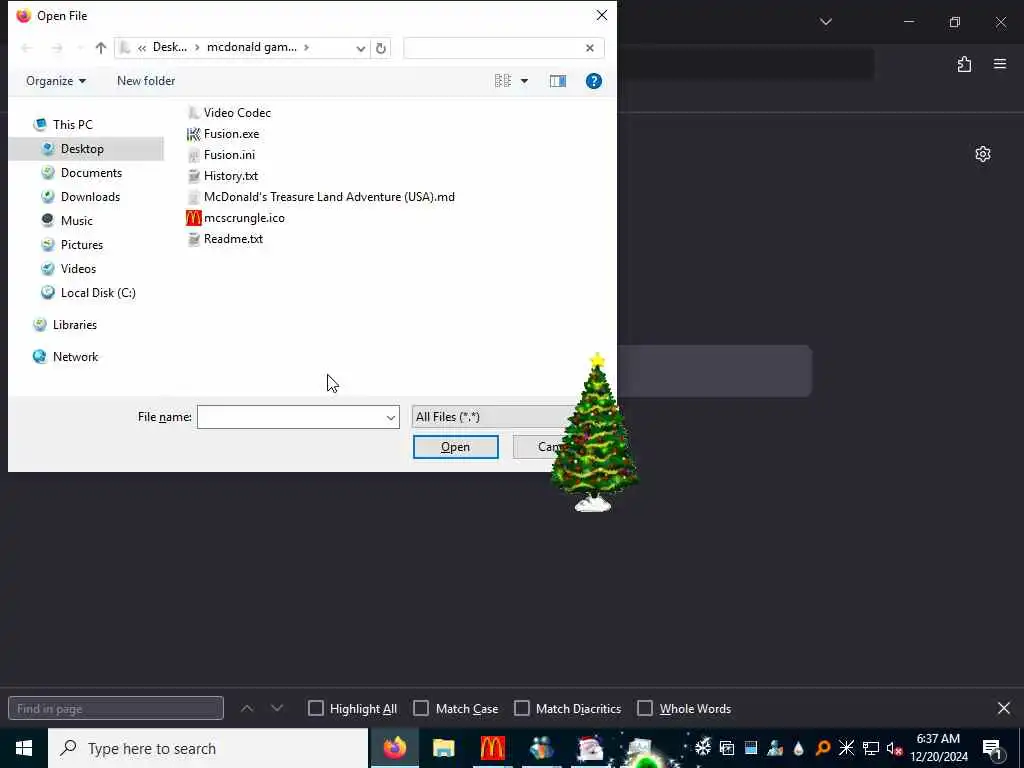Enable Match Case checkbox
Viewport: 1024px width, 768px height.
[x=421, y=708]
